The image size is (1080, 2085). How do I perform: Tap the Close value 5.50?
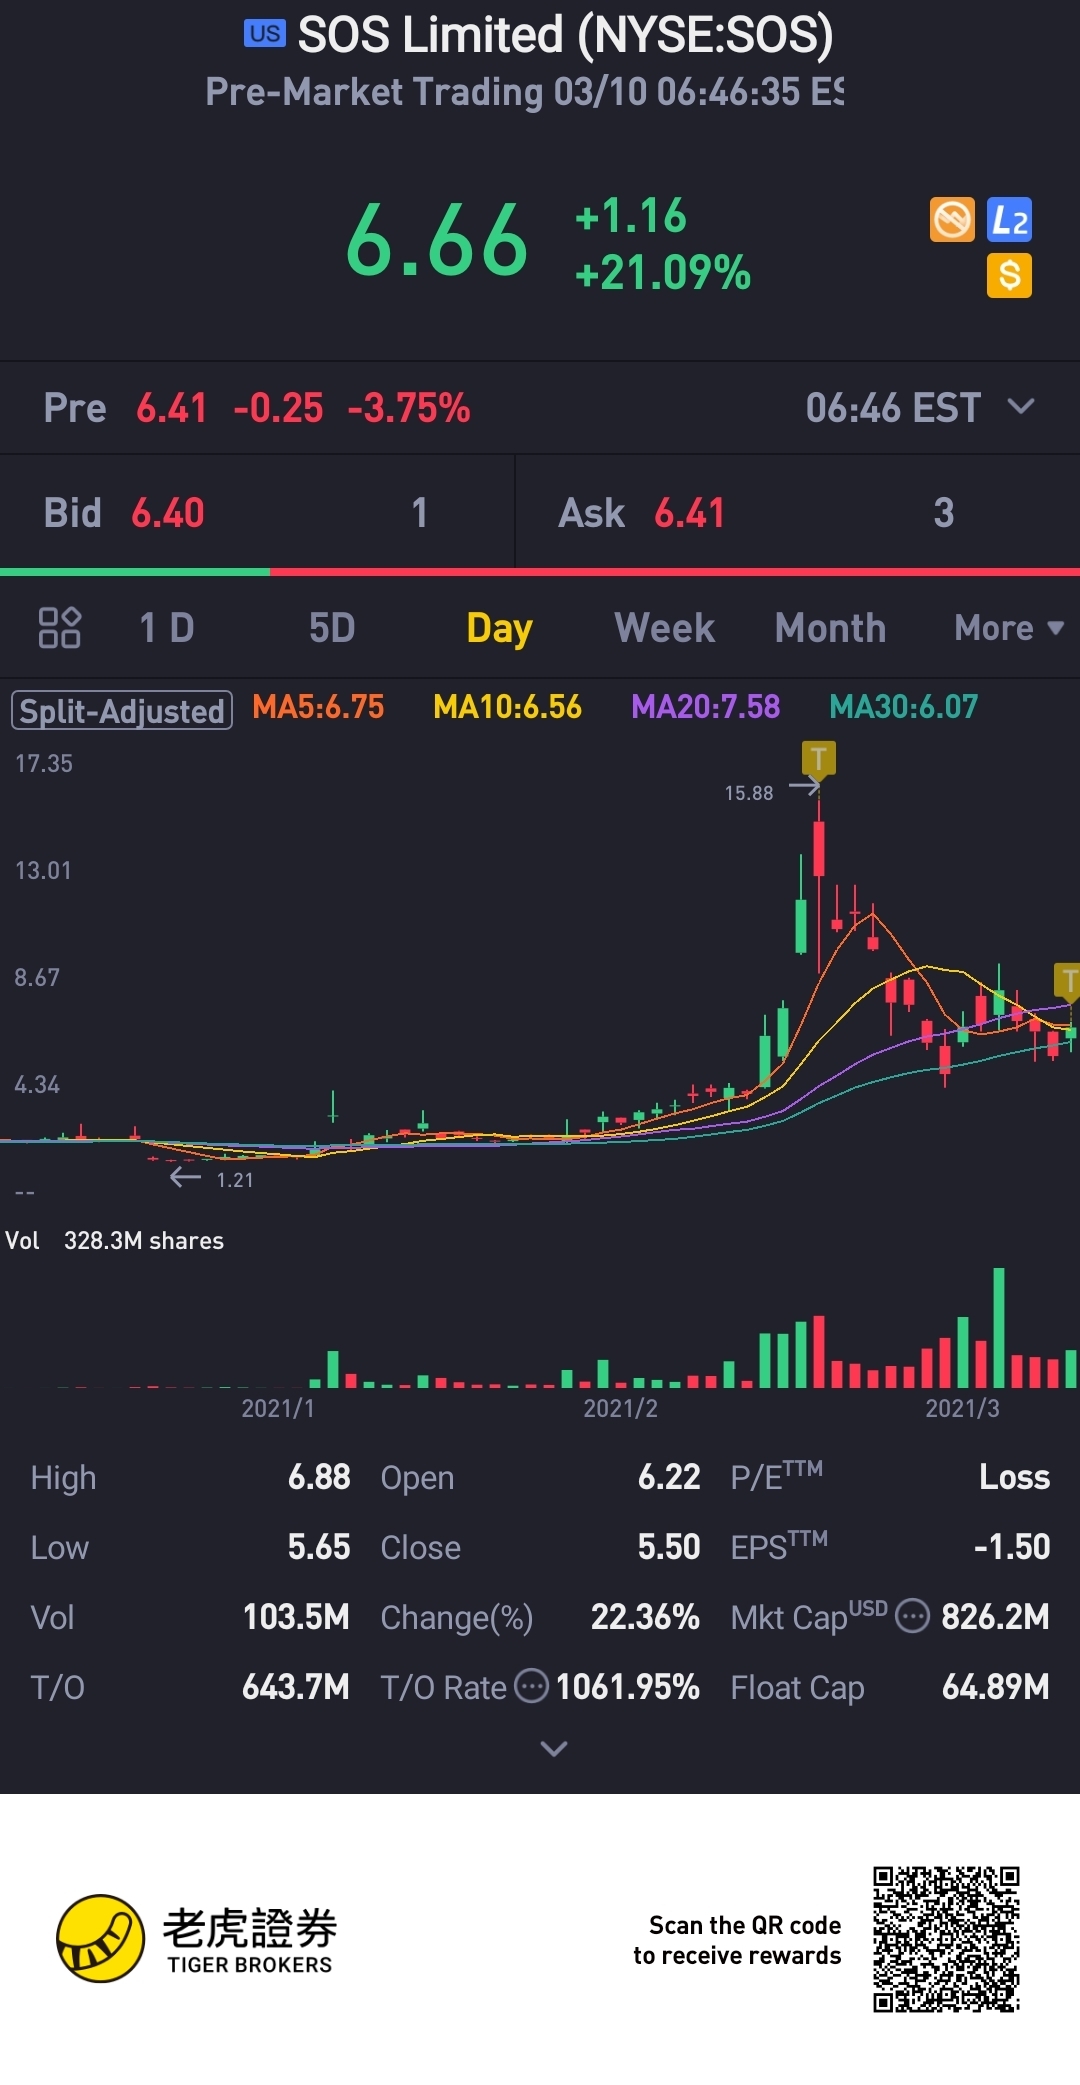click(669, 1547)
